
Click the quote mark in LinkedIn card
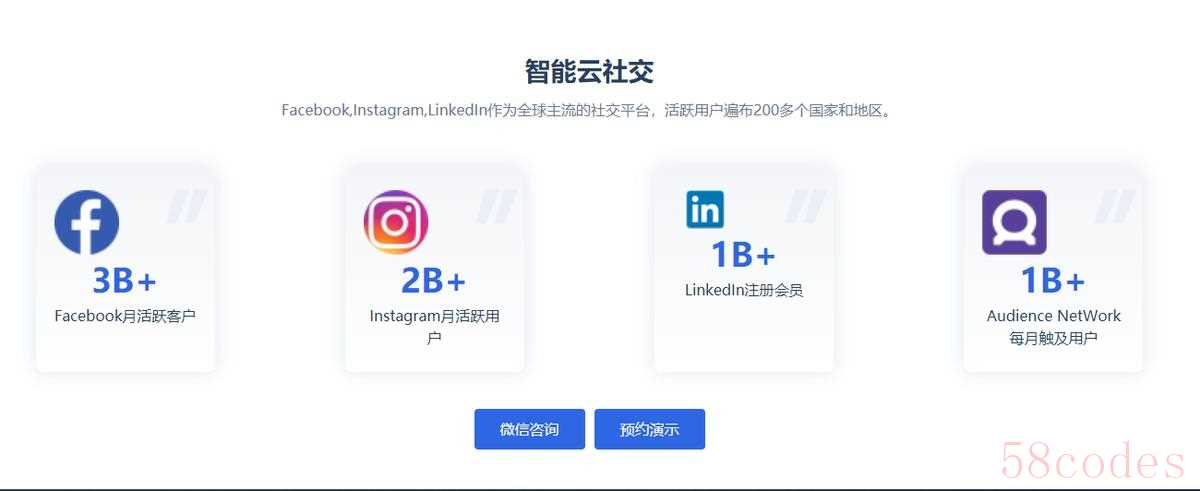point(805,205)
